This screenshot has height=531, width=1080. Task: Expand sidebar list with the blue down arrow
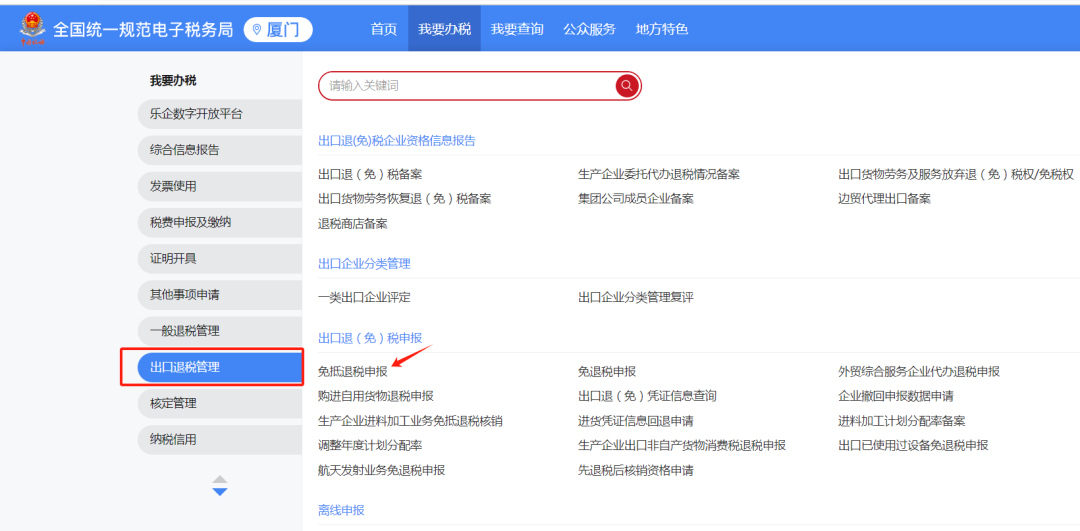click(220, 492)
